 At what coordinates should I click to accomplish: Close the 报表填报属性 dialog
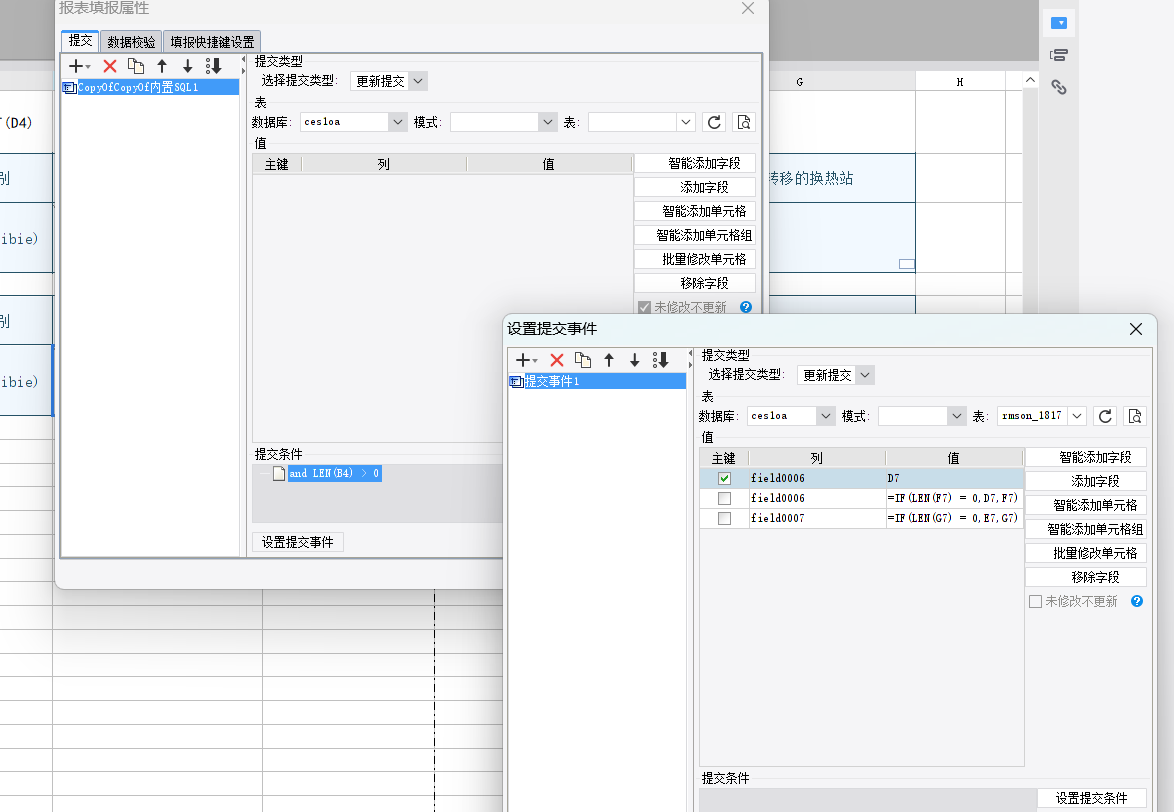pos(748,8)
